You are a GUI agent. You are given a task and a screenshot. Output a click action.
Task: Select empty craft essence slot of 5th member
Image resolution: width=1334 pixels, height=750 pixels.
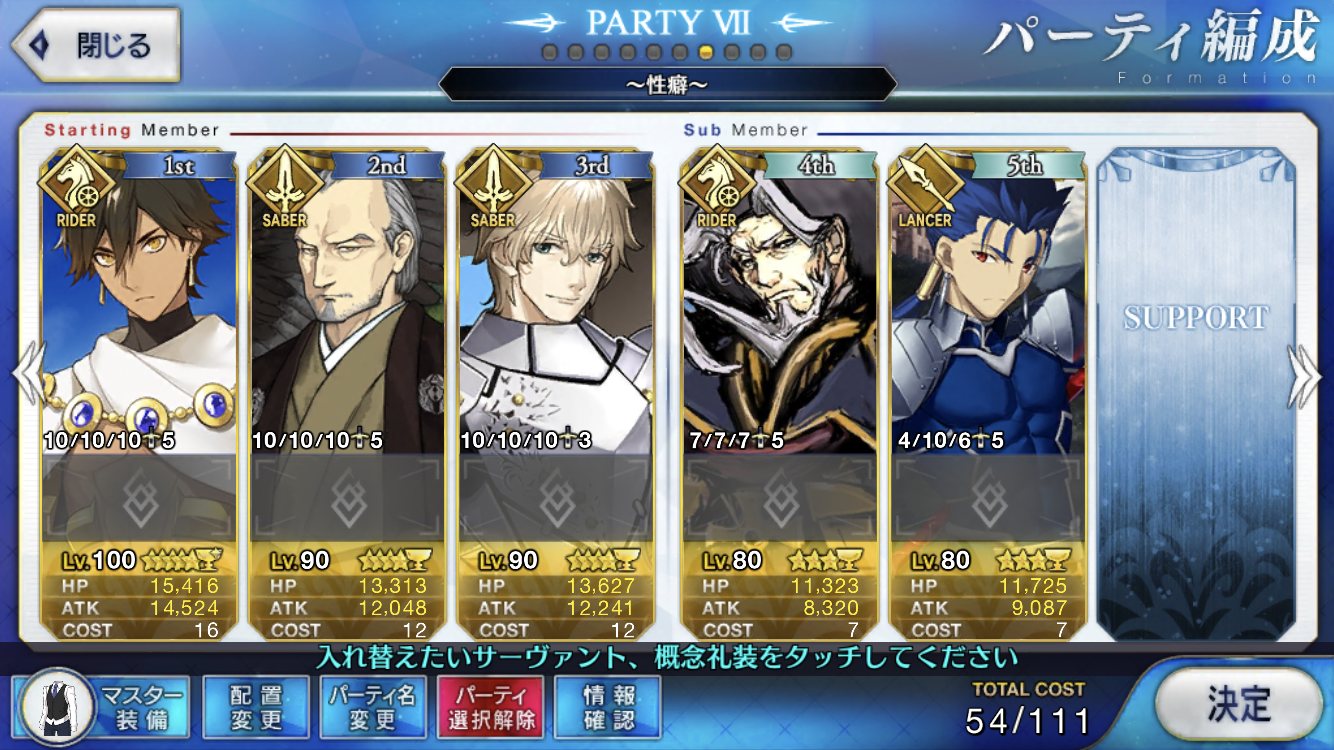987,498
